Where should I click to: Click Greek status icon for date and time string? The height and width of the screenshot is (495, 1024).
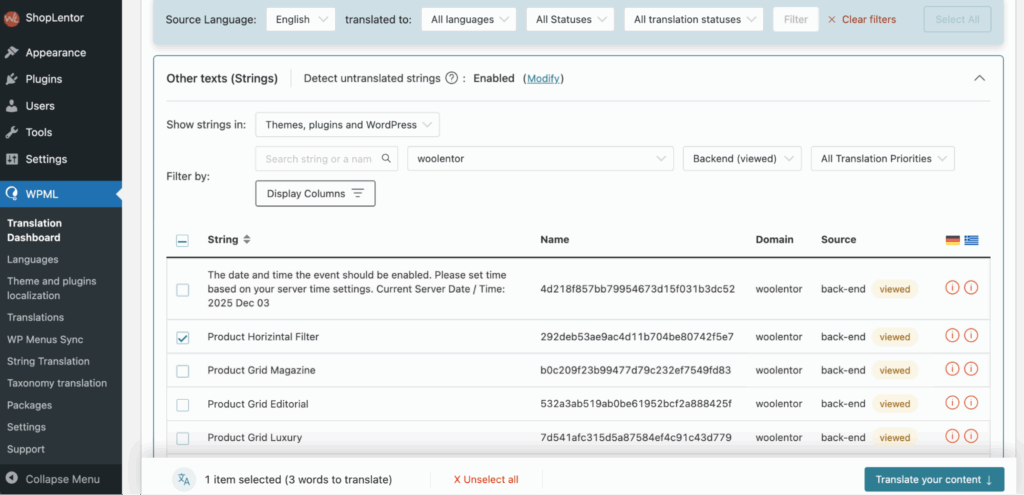(971, 287)
